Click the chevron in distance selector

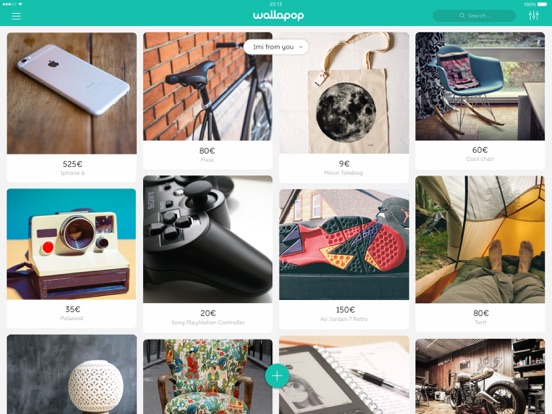(x=301, y=47)
